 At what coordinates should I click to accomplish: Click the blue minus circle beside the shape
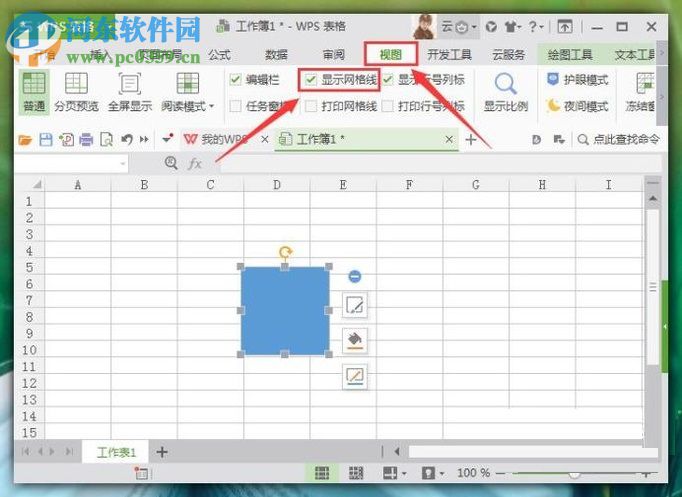pyautogui.click(x=355, y=276)
